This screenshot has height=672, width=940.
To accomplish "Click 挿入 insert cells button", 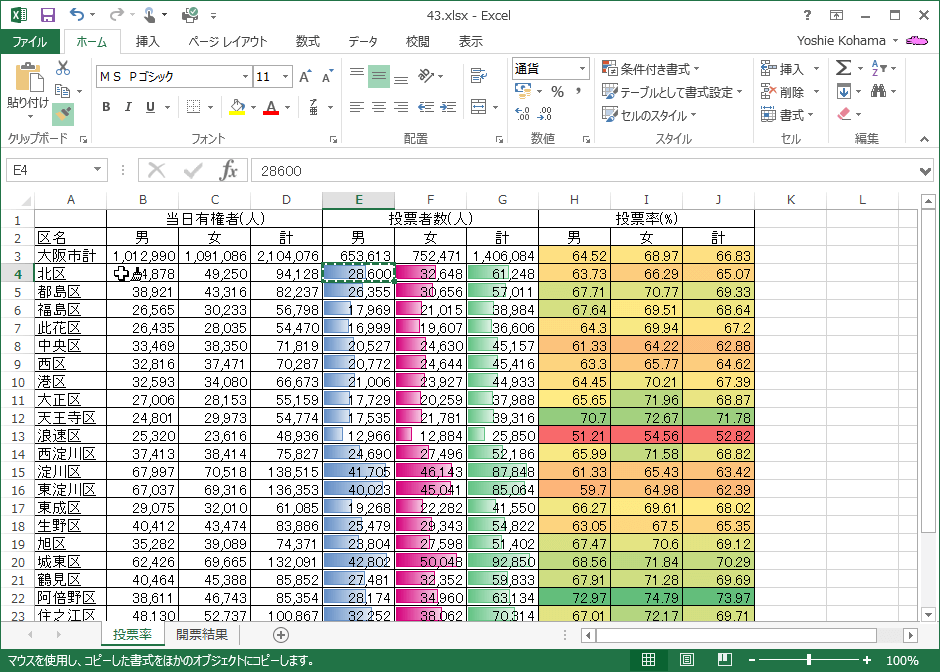I will [x=782, y=68].
